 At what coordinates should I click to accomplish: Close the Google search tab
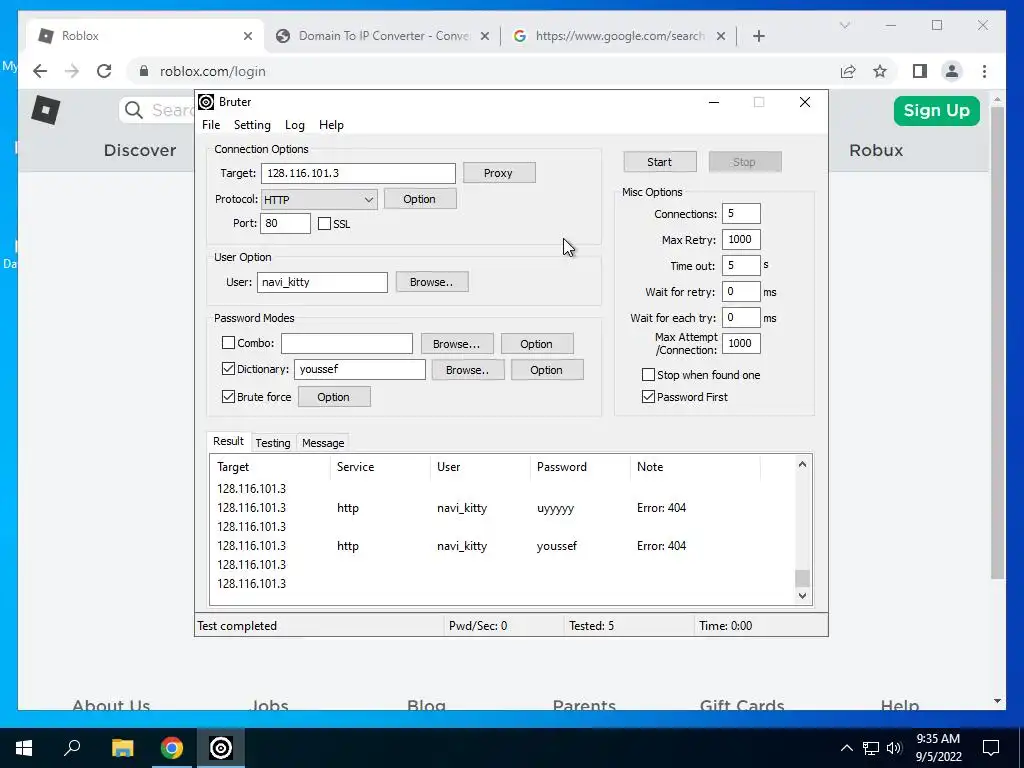(720, 36)
